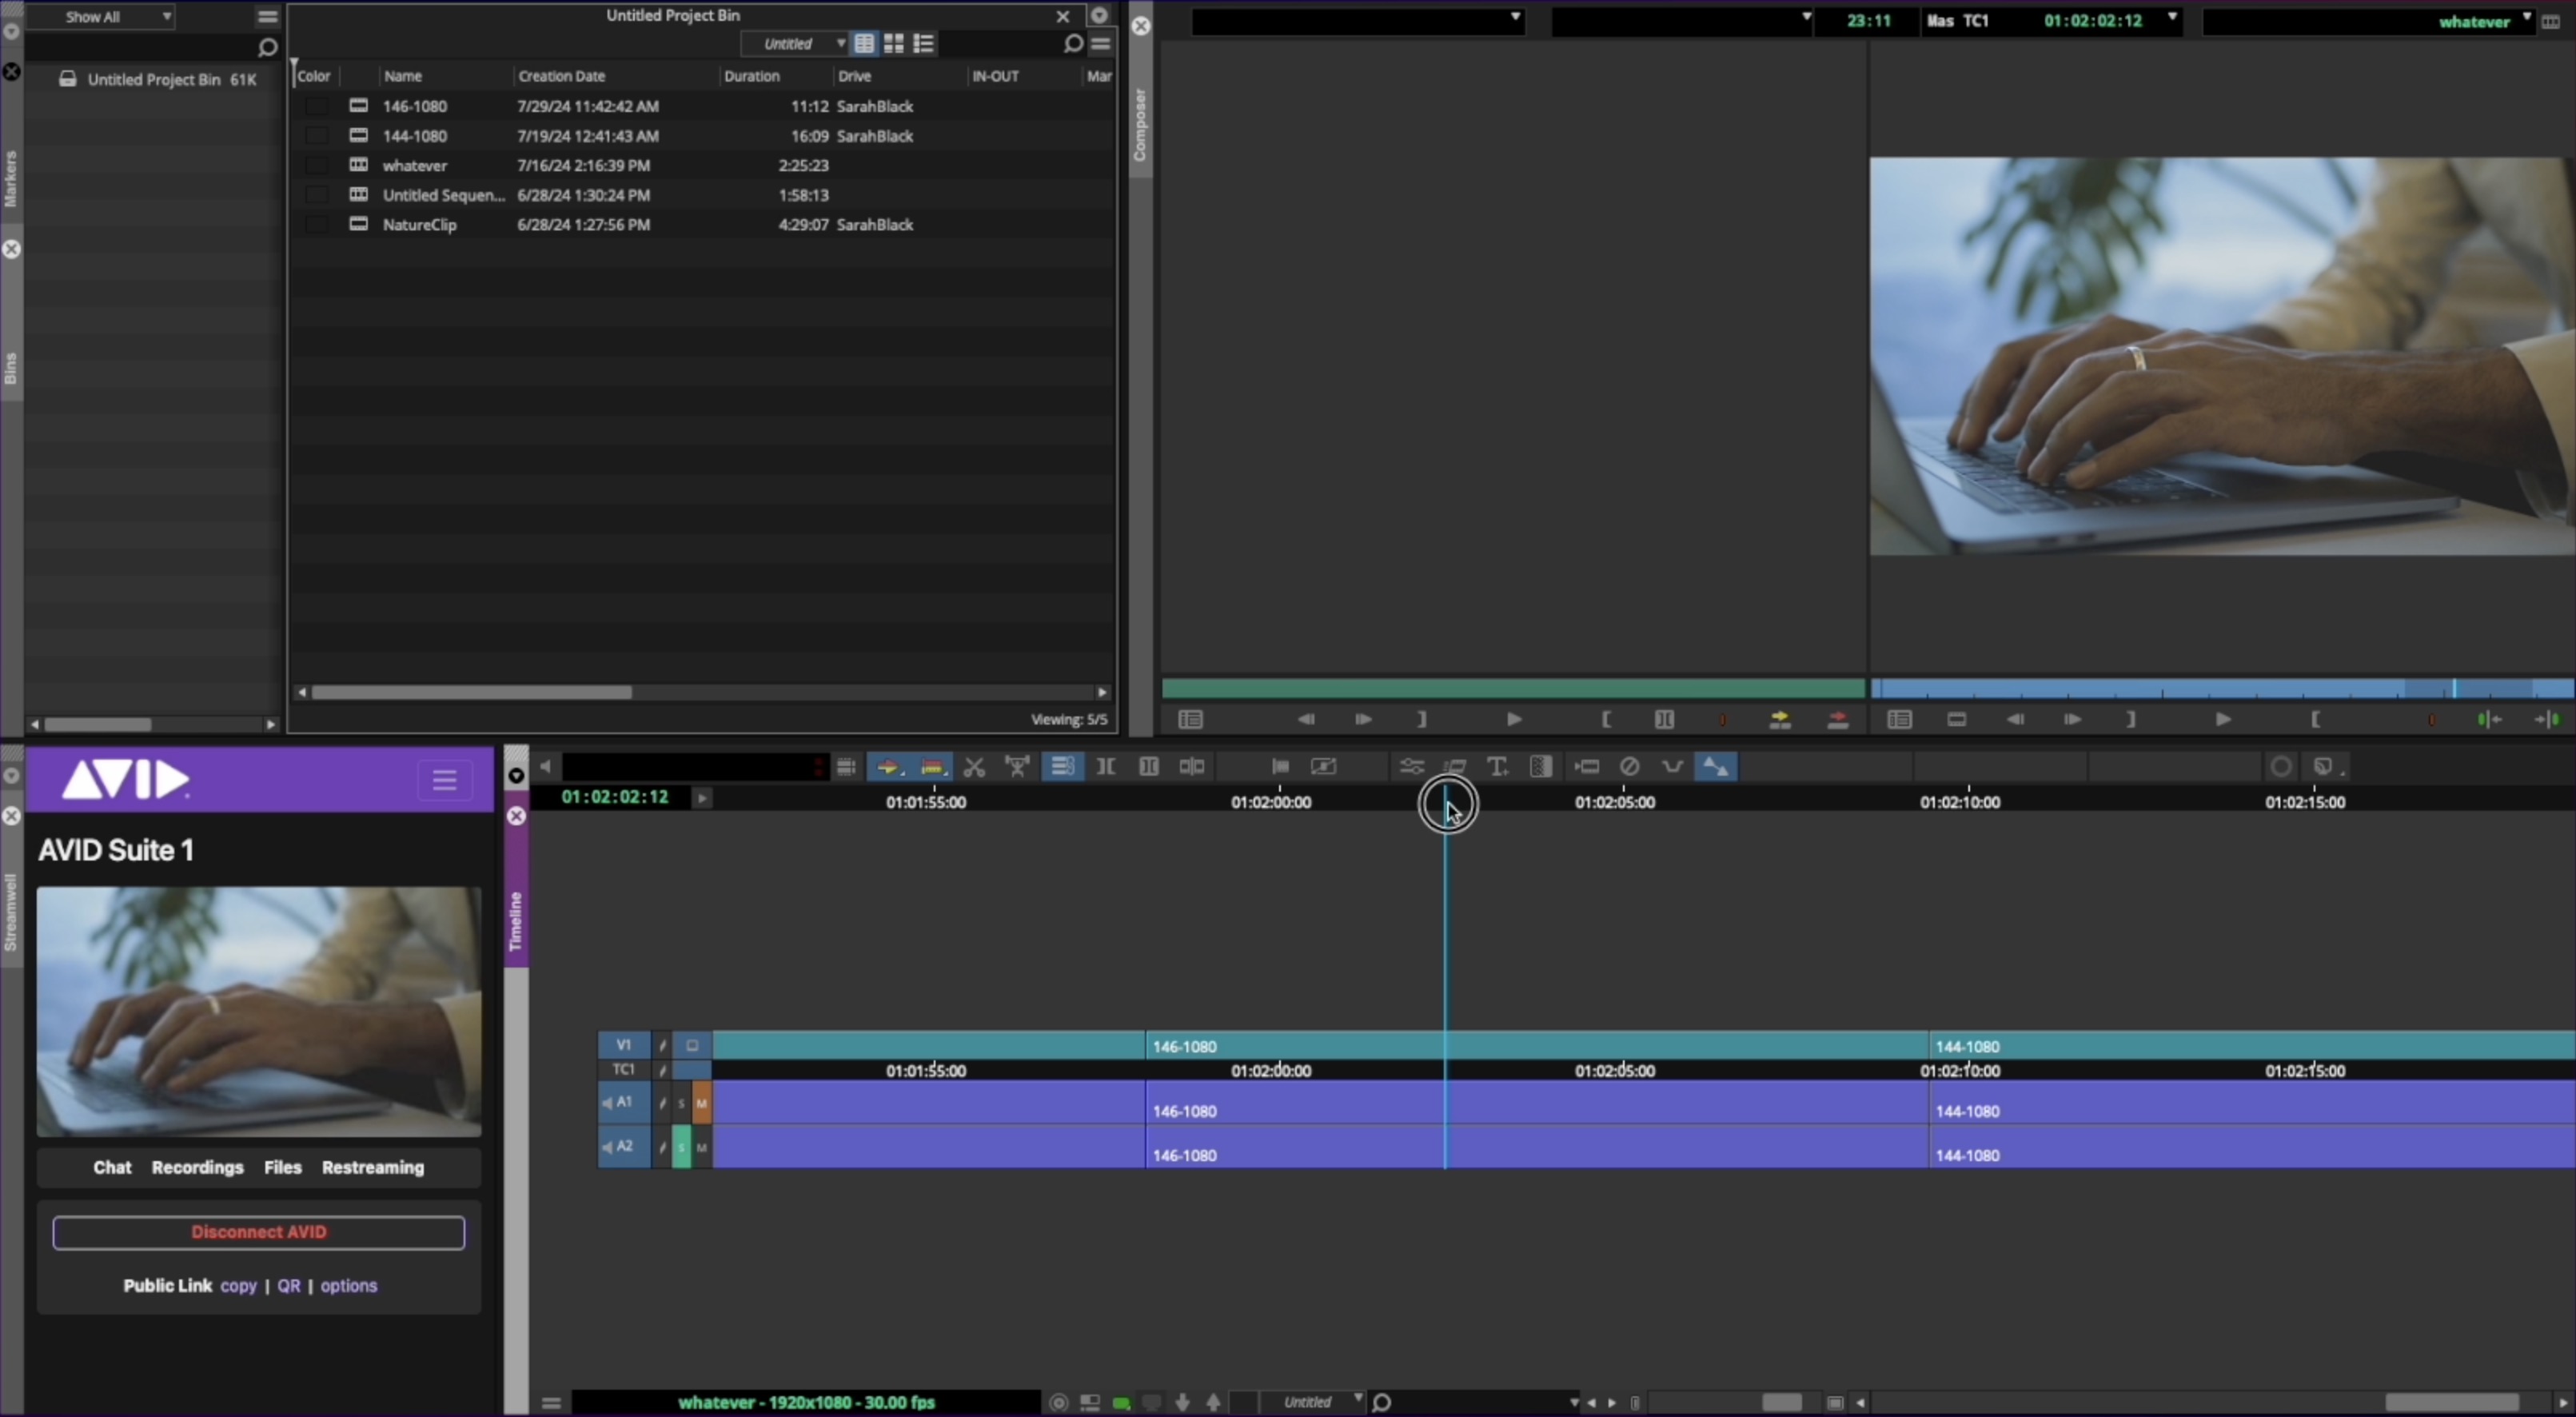Toggle mute on A1 audio track
The height and width of the screenshot is (1417, 2576).
702,1102
